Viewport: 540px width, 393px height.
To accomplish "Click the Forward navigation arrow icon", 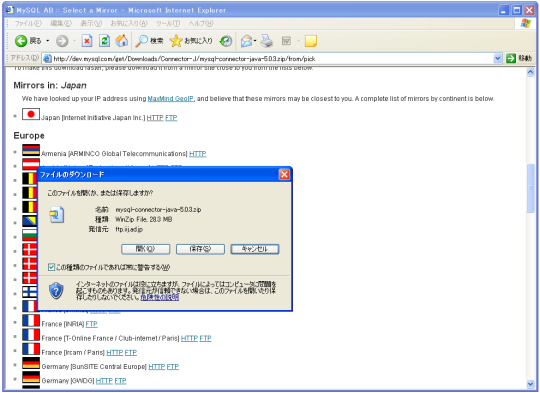I will coord(62,41).
